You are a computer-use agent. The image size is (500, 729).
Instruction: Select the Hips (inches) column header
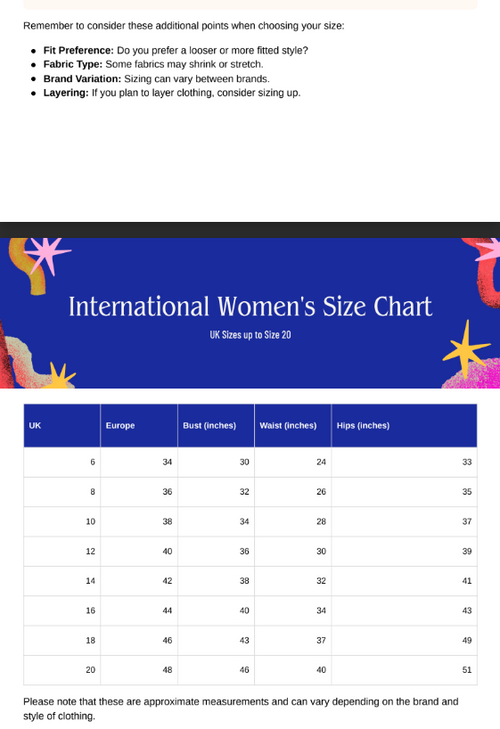404,425
